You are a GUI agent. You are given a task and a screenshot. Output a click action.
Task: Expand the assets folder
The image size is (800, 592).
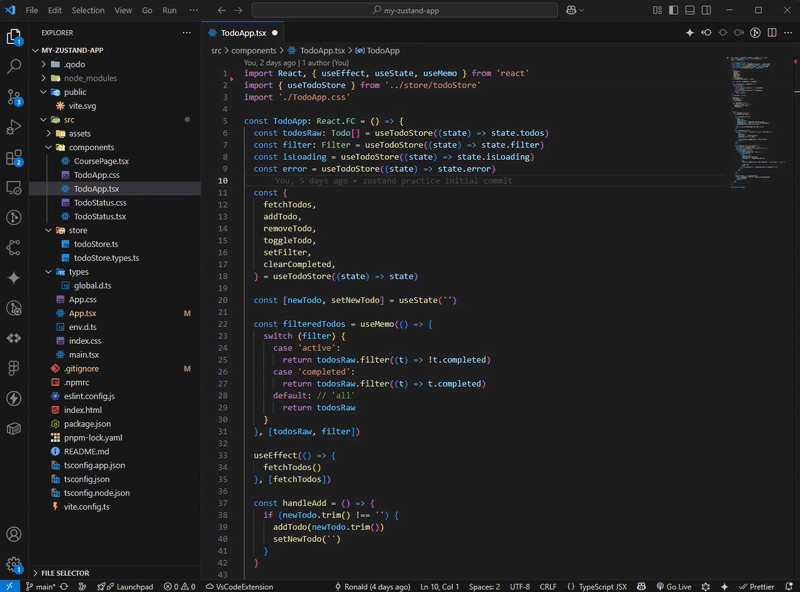(x=79, y=133)
